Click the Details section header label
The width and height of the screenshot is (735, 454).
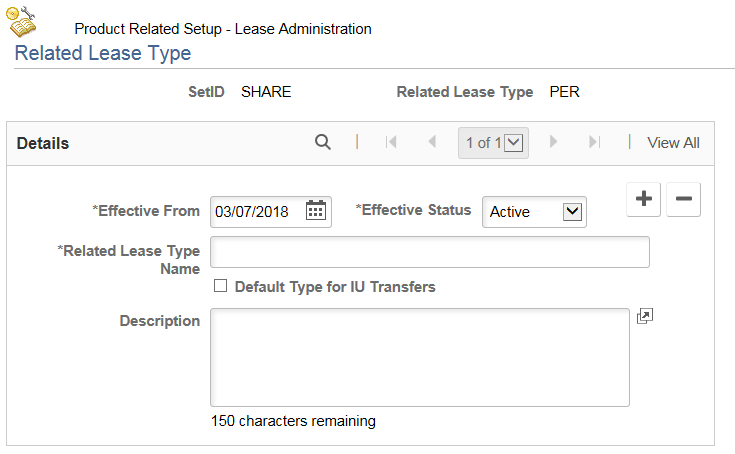point(43,143)
